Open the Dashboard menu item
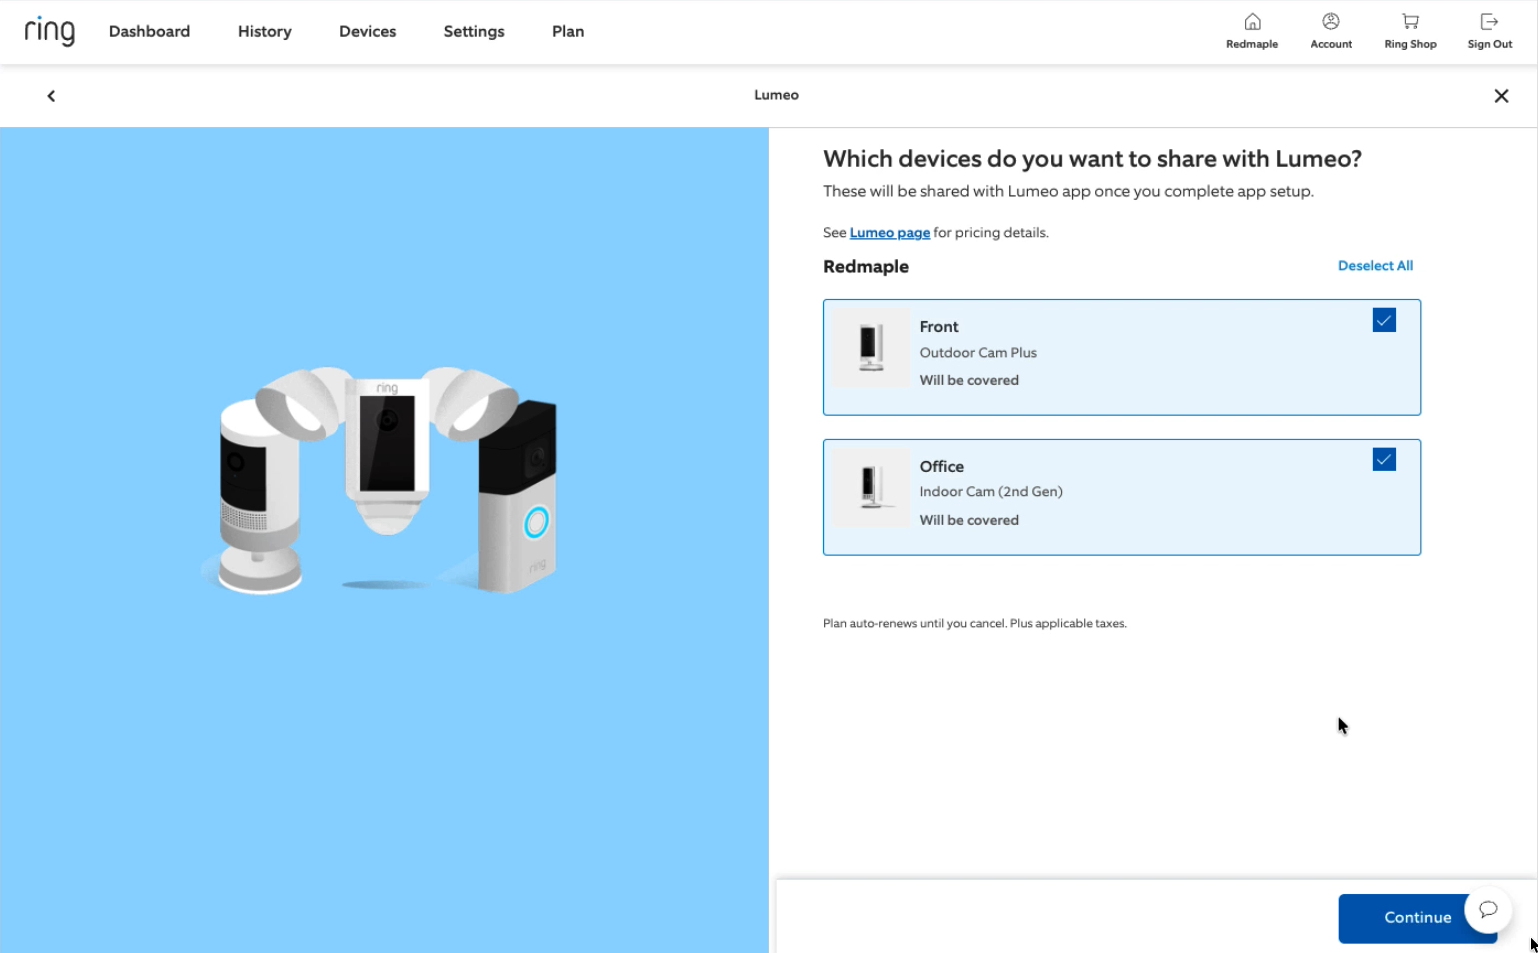Viewport: 1538px width, 953px height. point(149,32)
